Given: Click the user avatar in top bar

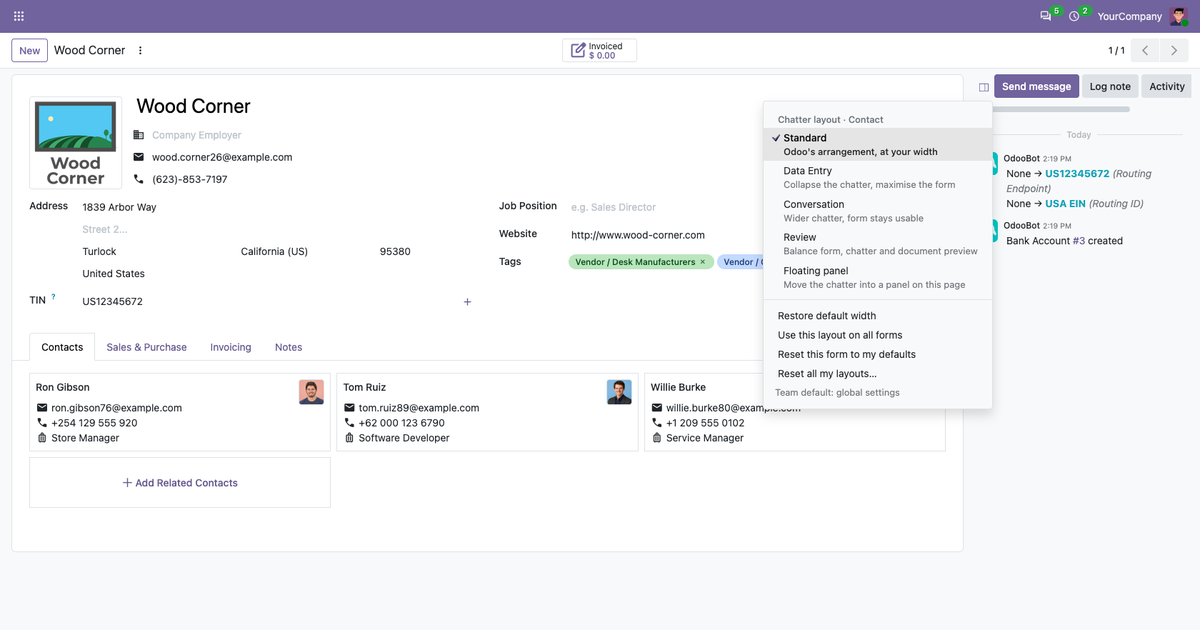Looking at the screenshot, I should pos(1179,16).
